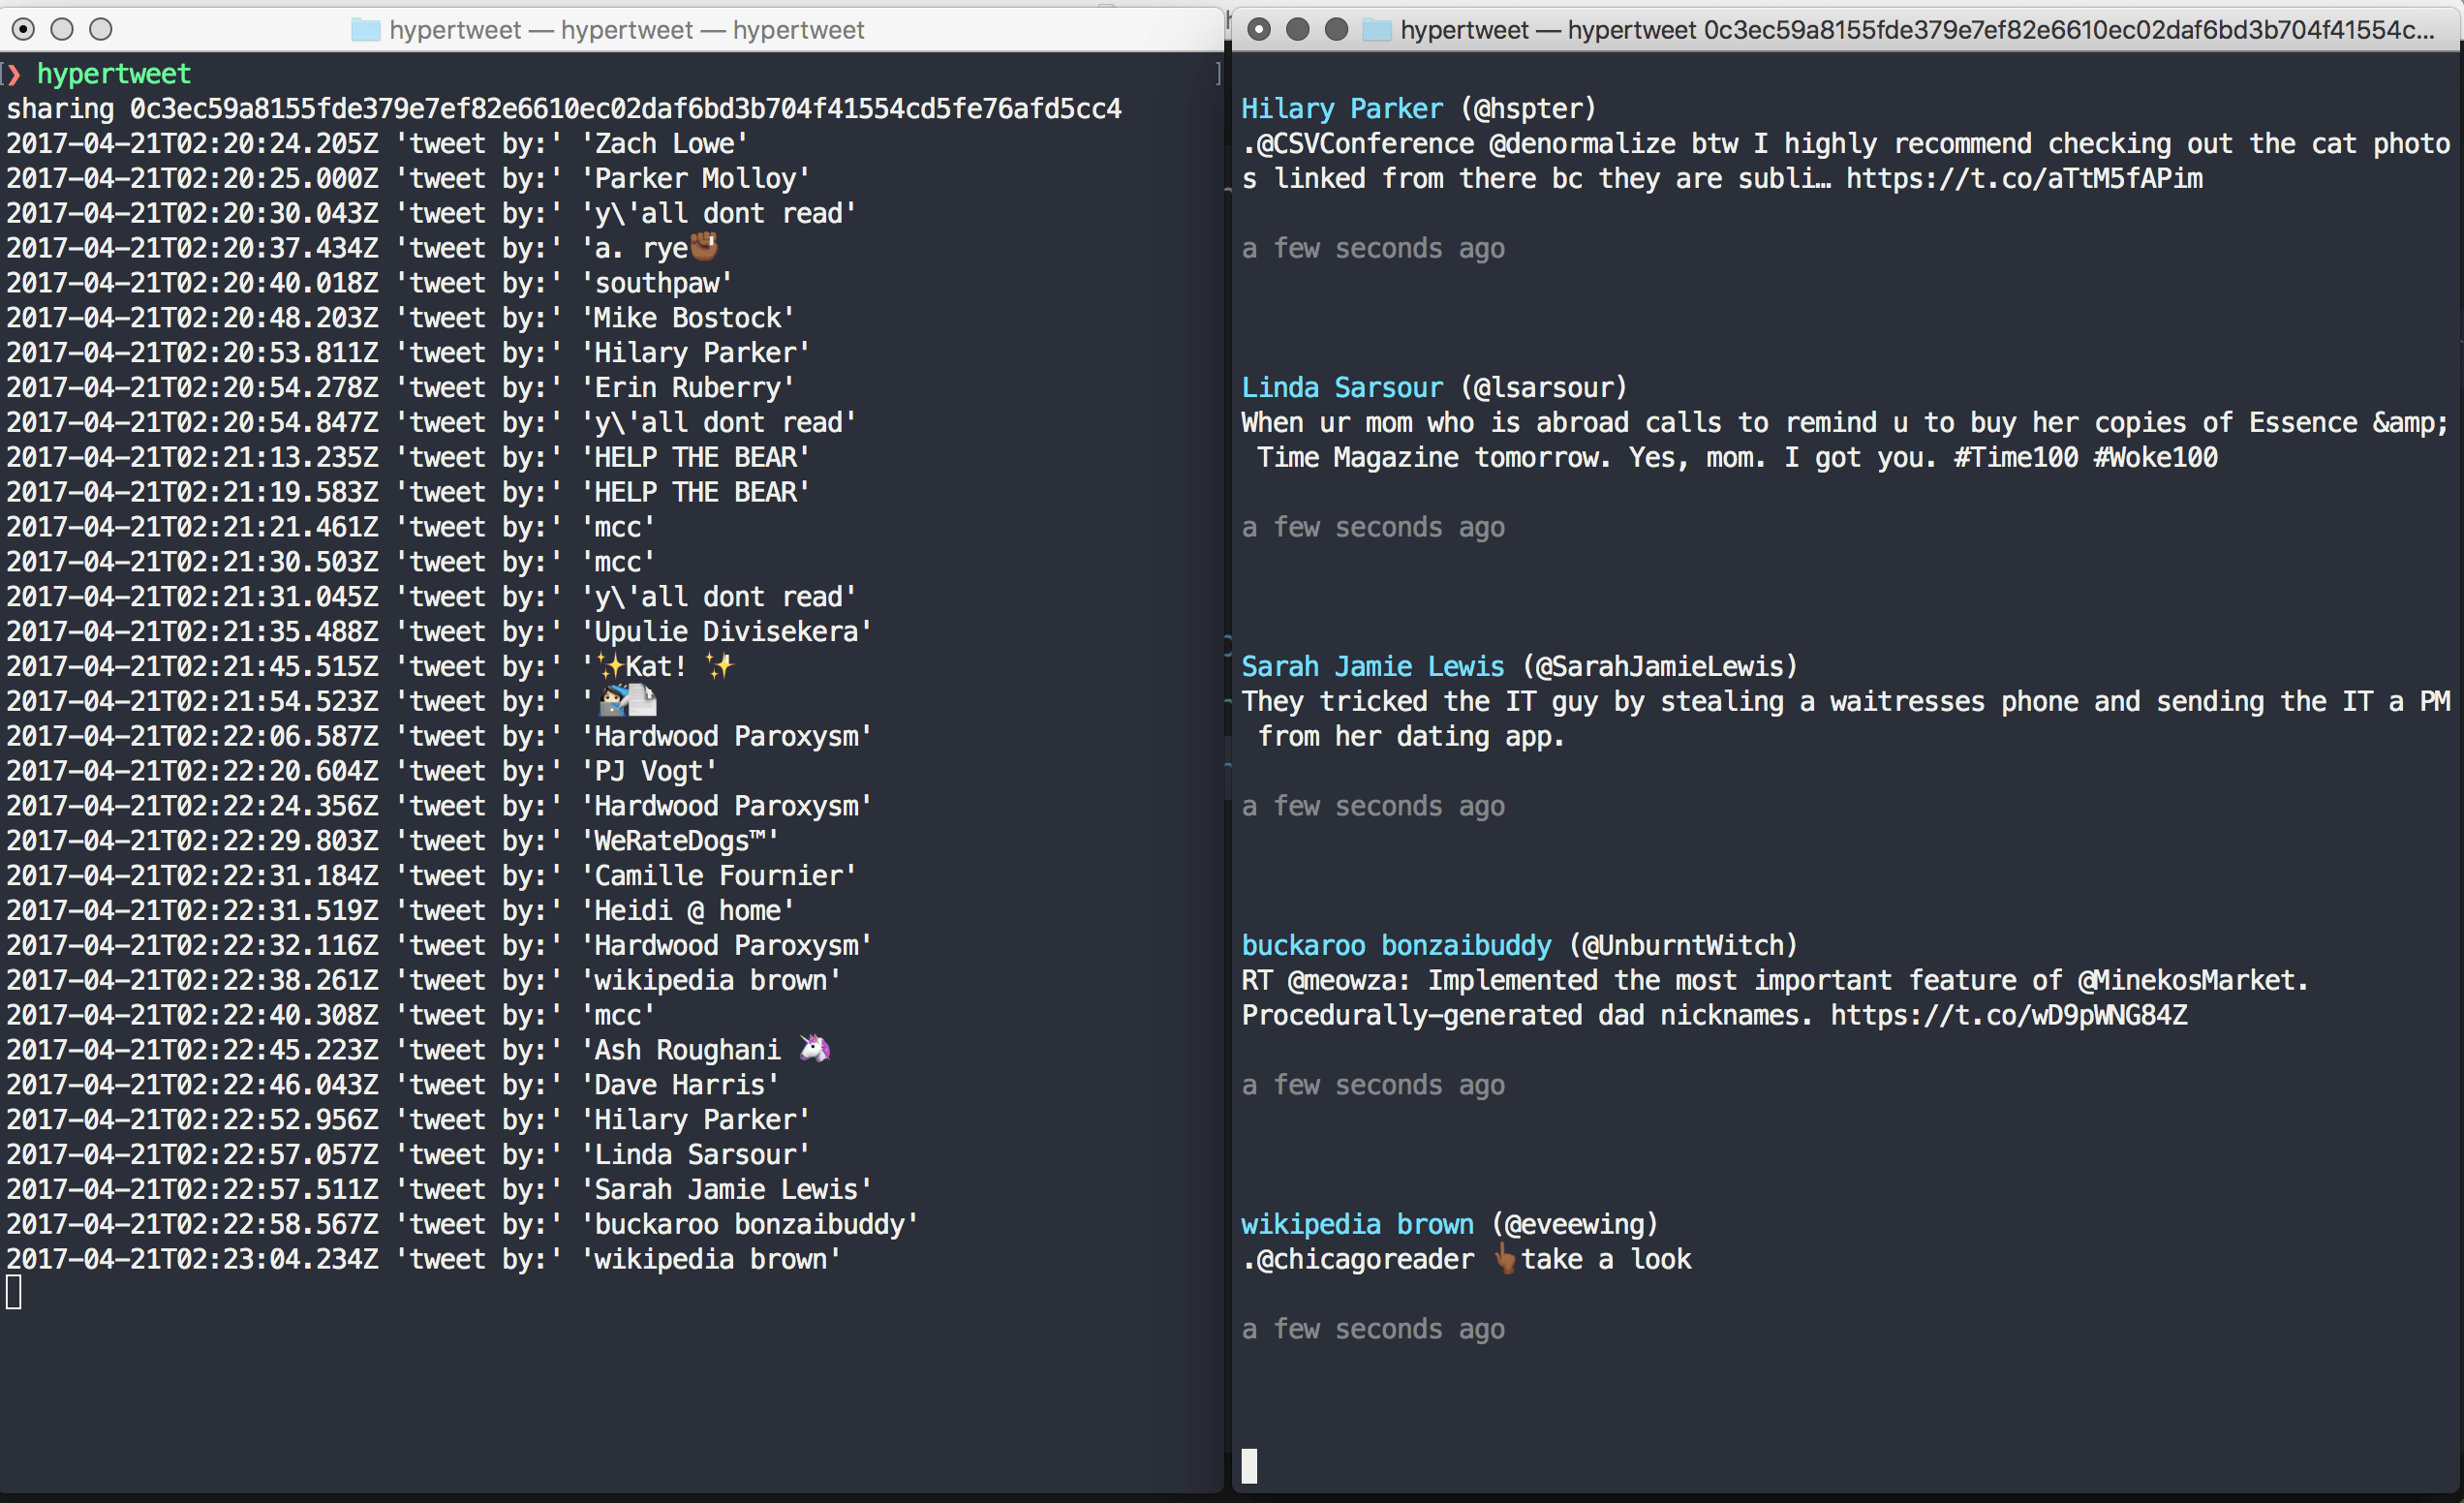Click the (@eveewing) handle
This screenshot has height=1503, width=2464.
pos(1575,1224)
